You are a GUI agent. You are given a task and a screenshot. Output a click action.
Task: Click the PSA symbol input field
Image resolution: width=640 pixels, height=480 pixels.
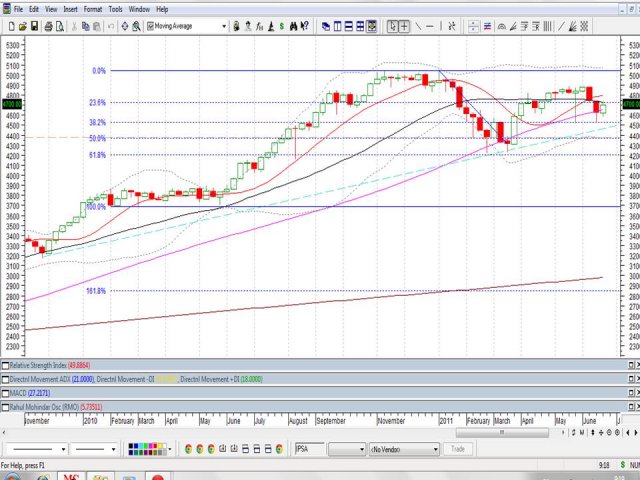309,449
